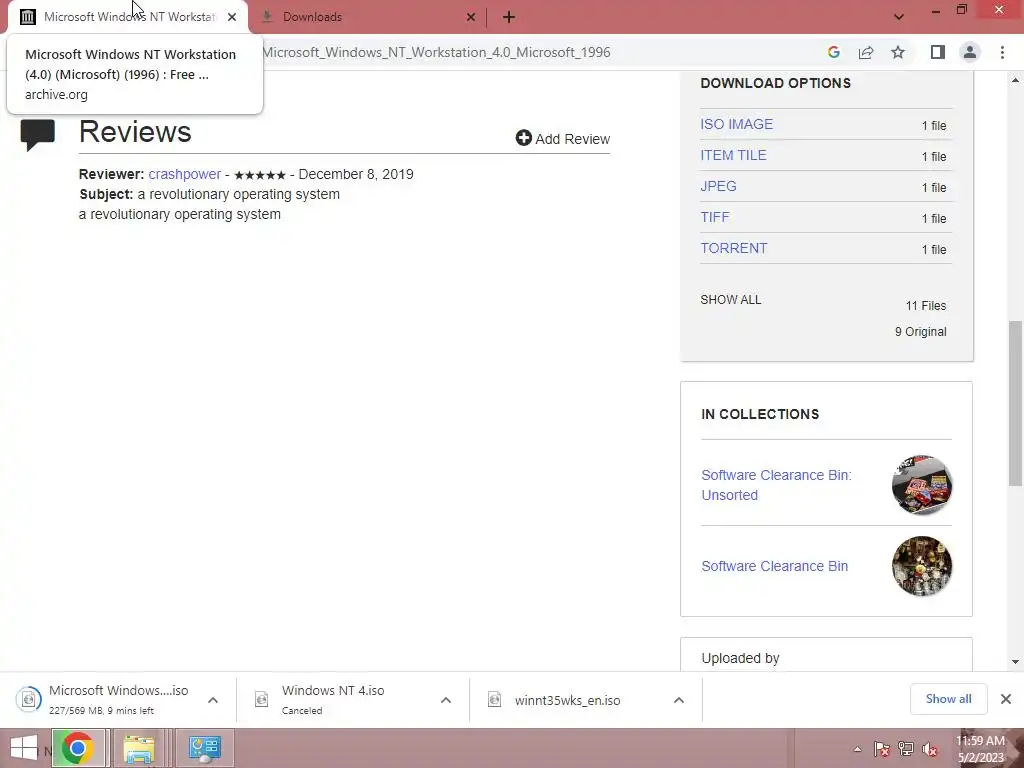Screen dimensions: 1024x768
Task: Click the muted volume tray icon
Action: pyautogui.click(x=930, y=750)
